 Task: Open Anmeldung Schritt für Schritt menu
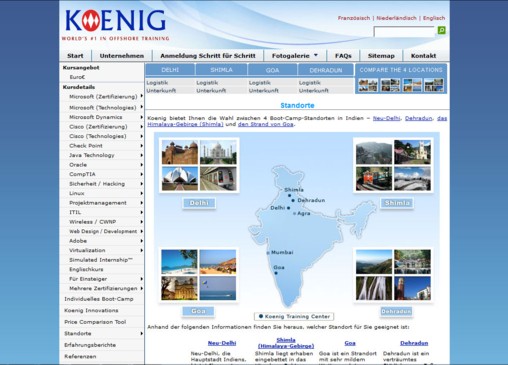208,56
